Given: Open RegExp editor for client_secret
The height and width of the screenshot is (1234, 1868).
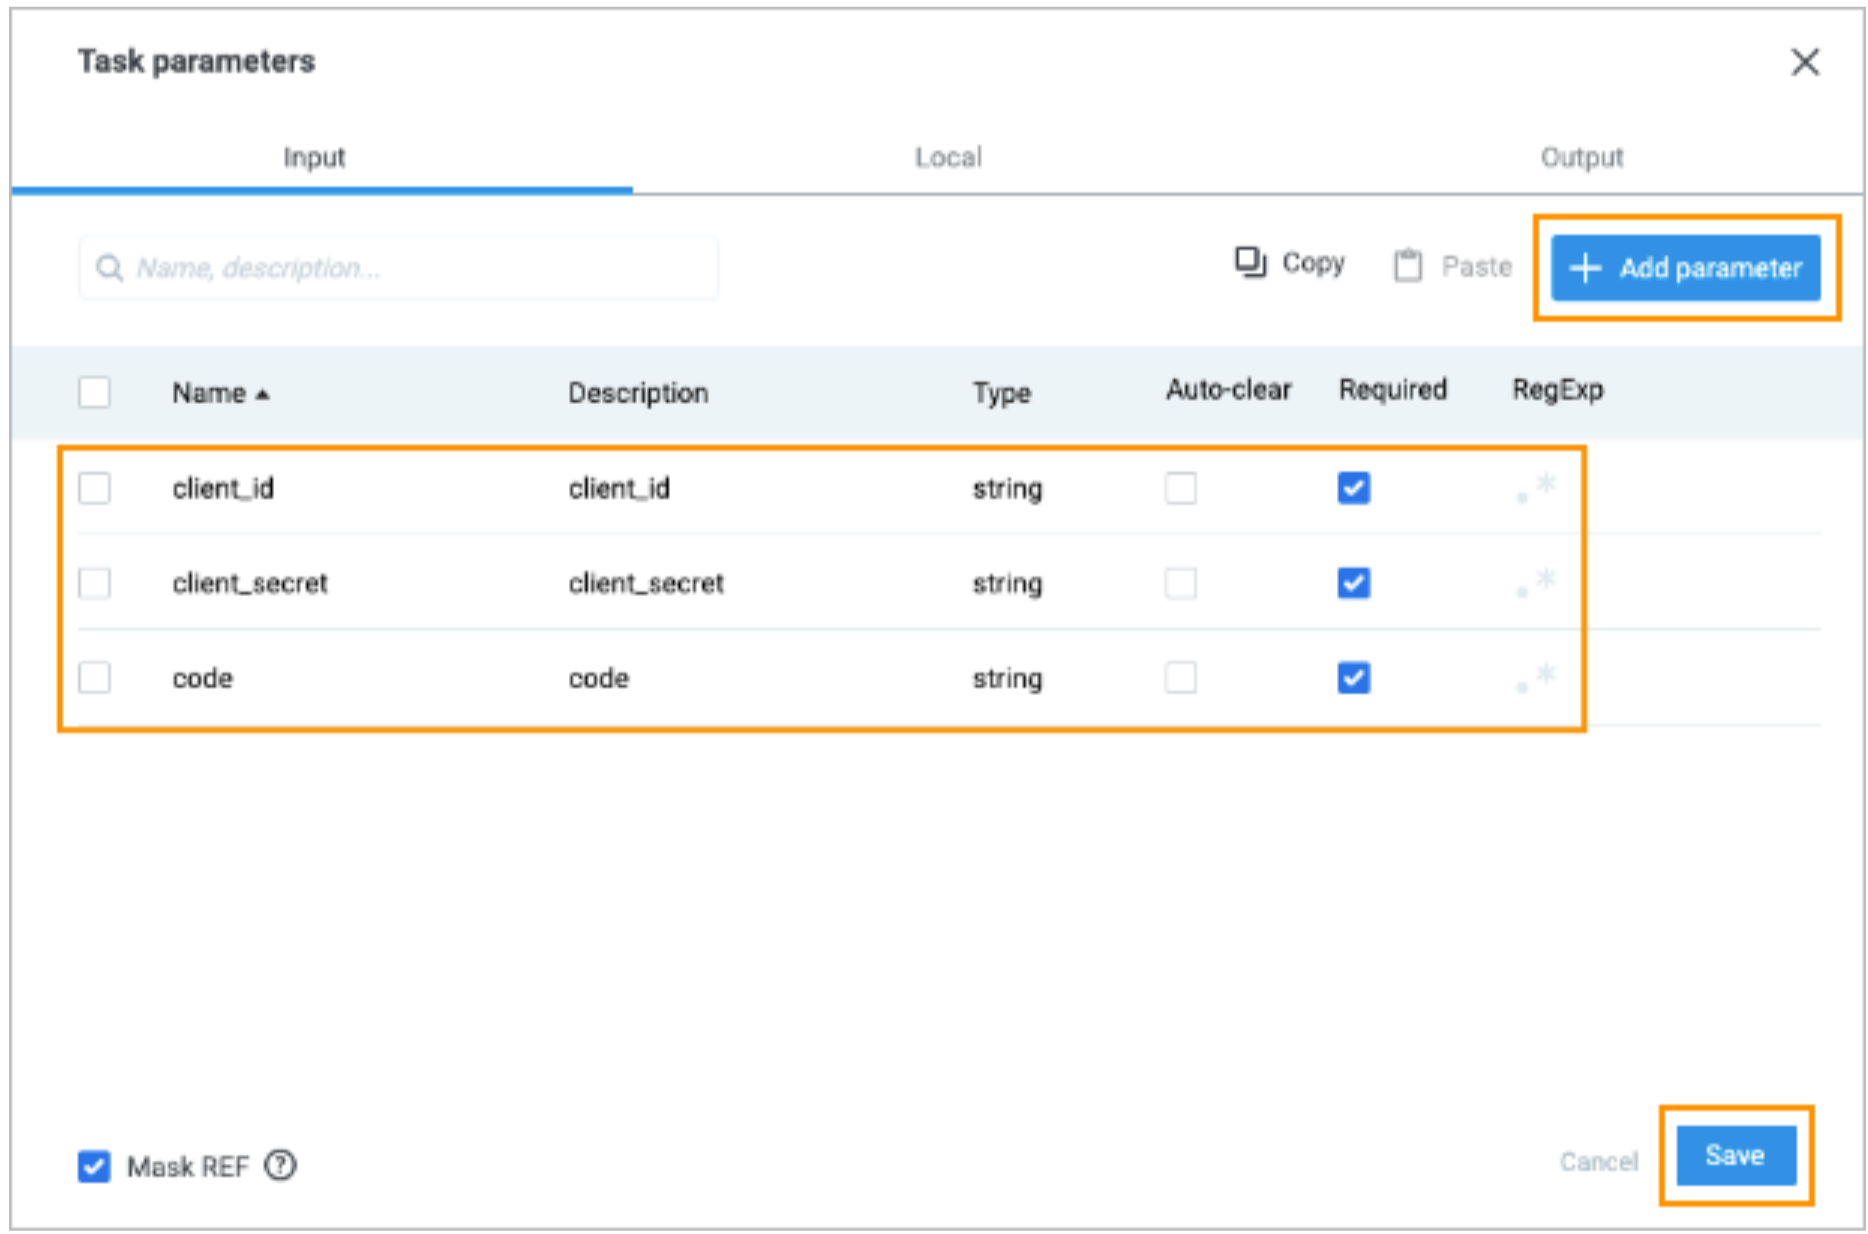Looking at the screenshot, I should (1536, 583).
